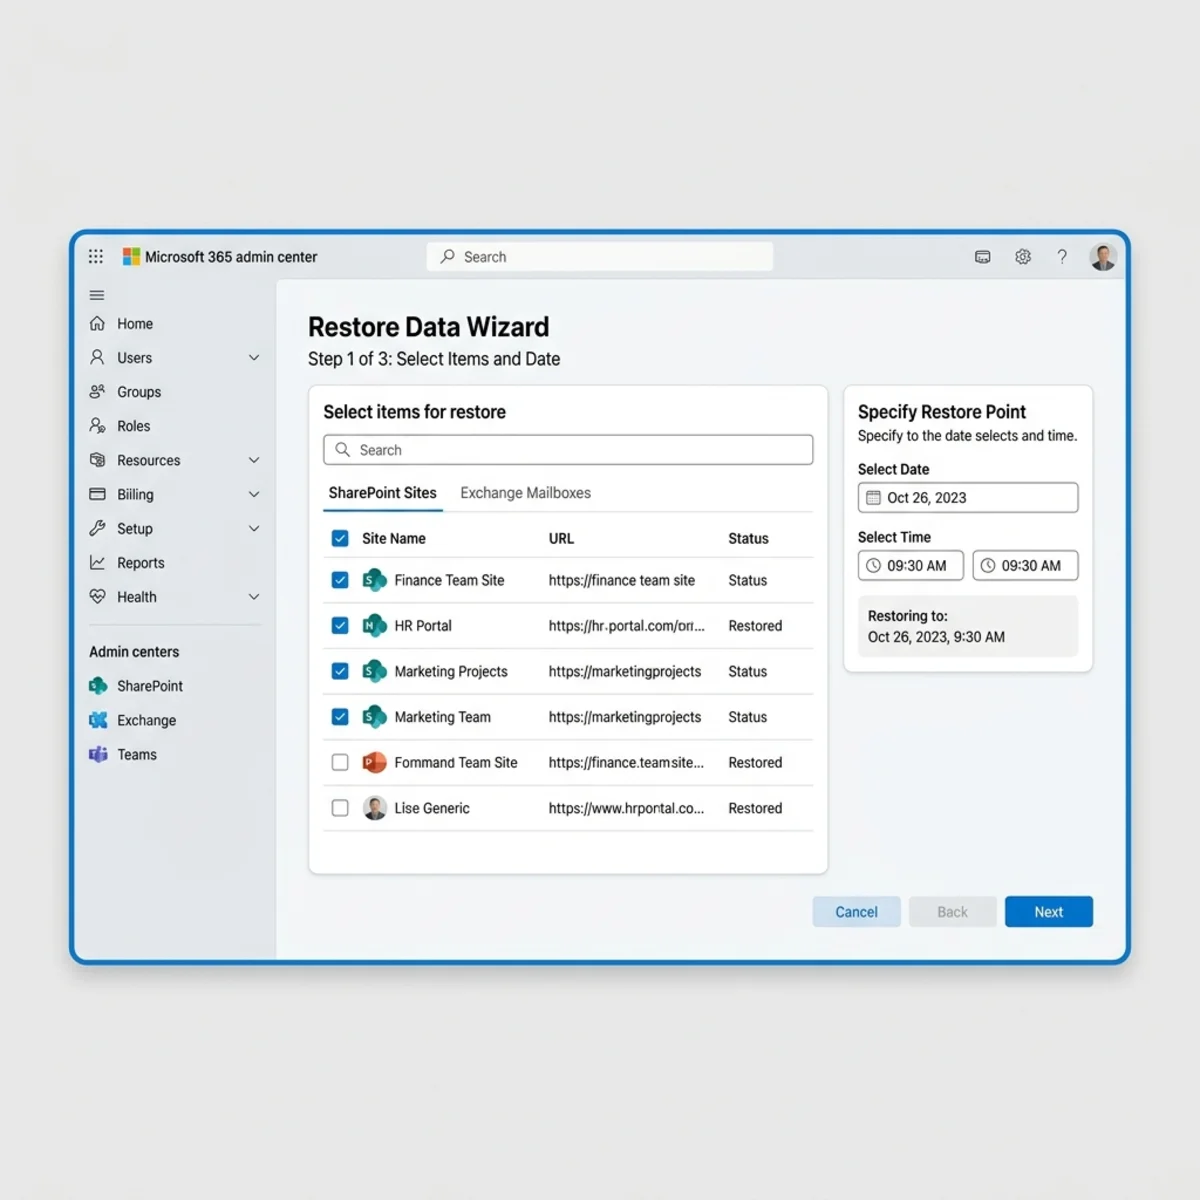
Task: Collapse the navigation hamburger menu
Action: 97,295
